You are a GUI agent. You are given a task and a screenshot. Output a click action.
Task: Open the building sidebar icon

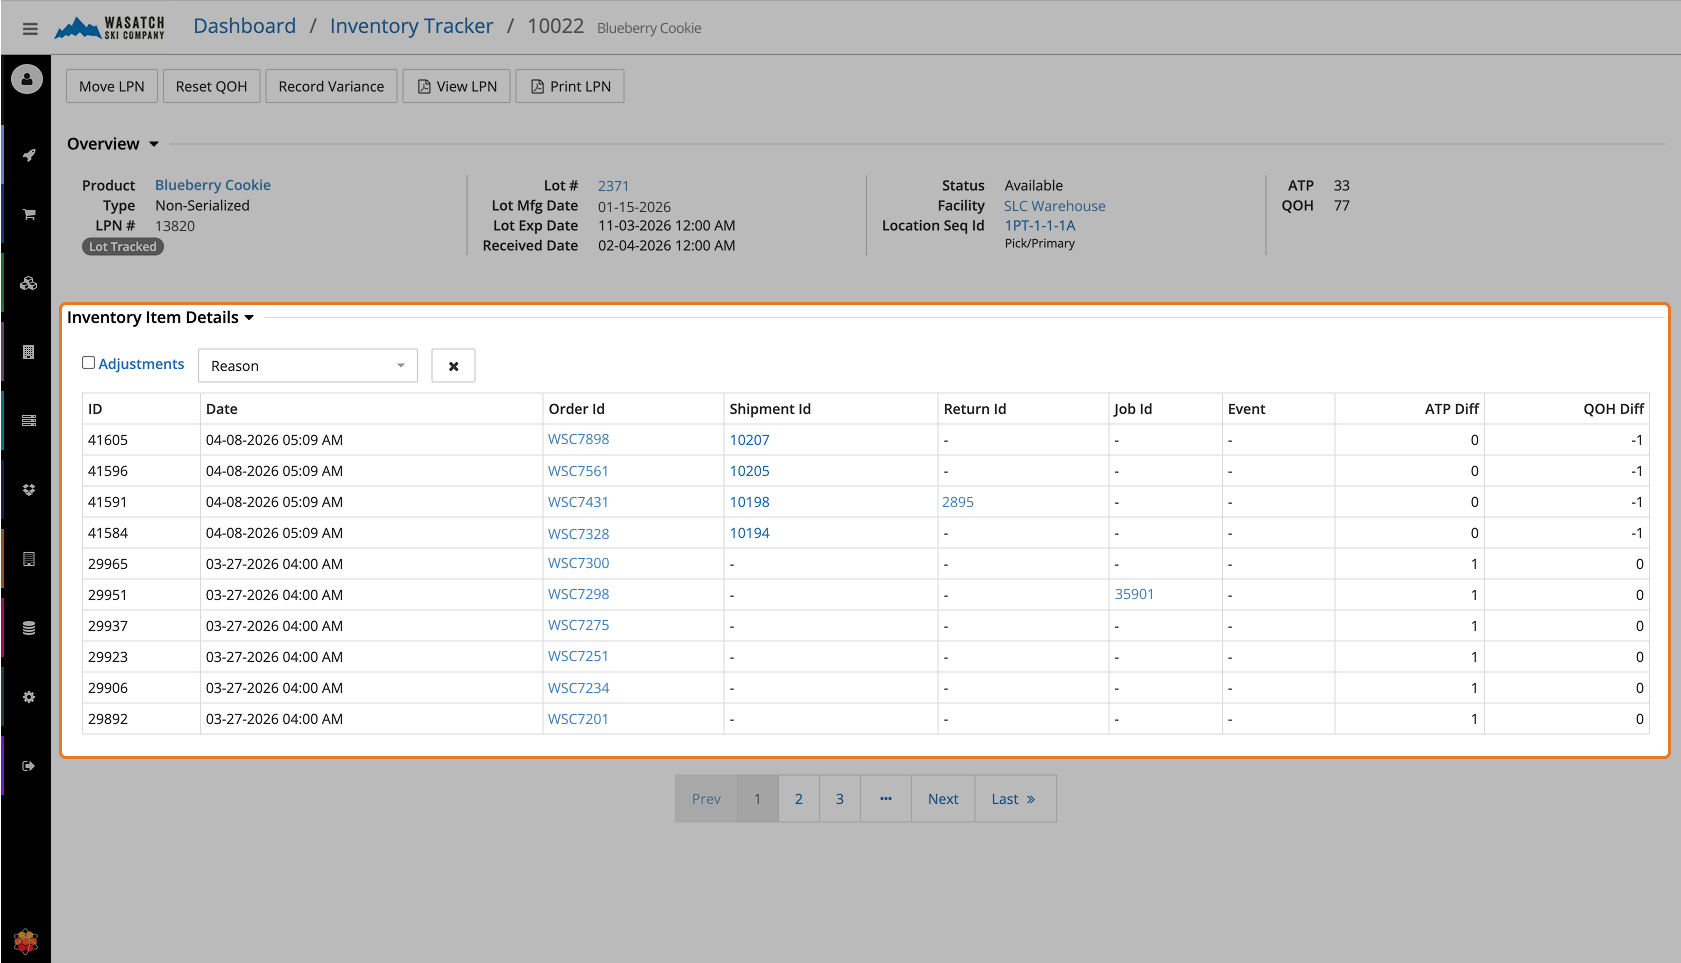pos(29,352)
